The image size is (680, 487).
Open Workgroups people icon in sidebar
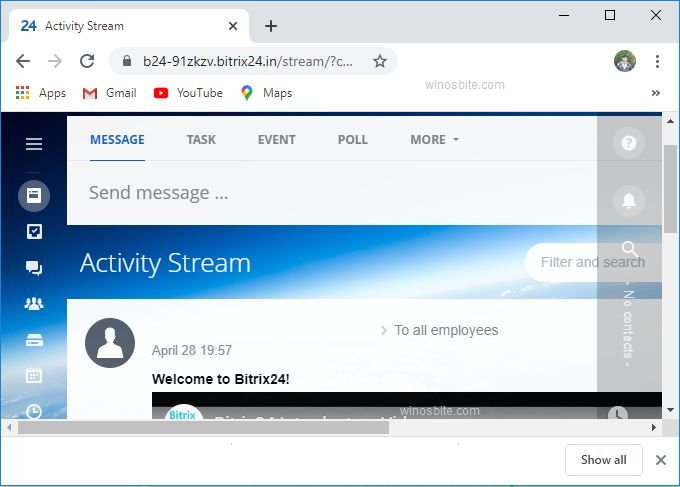(x=33, y=303)
